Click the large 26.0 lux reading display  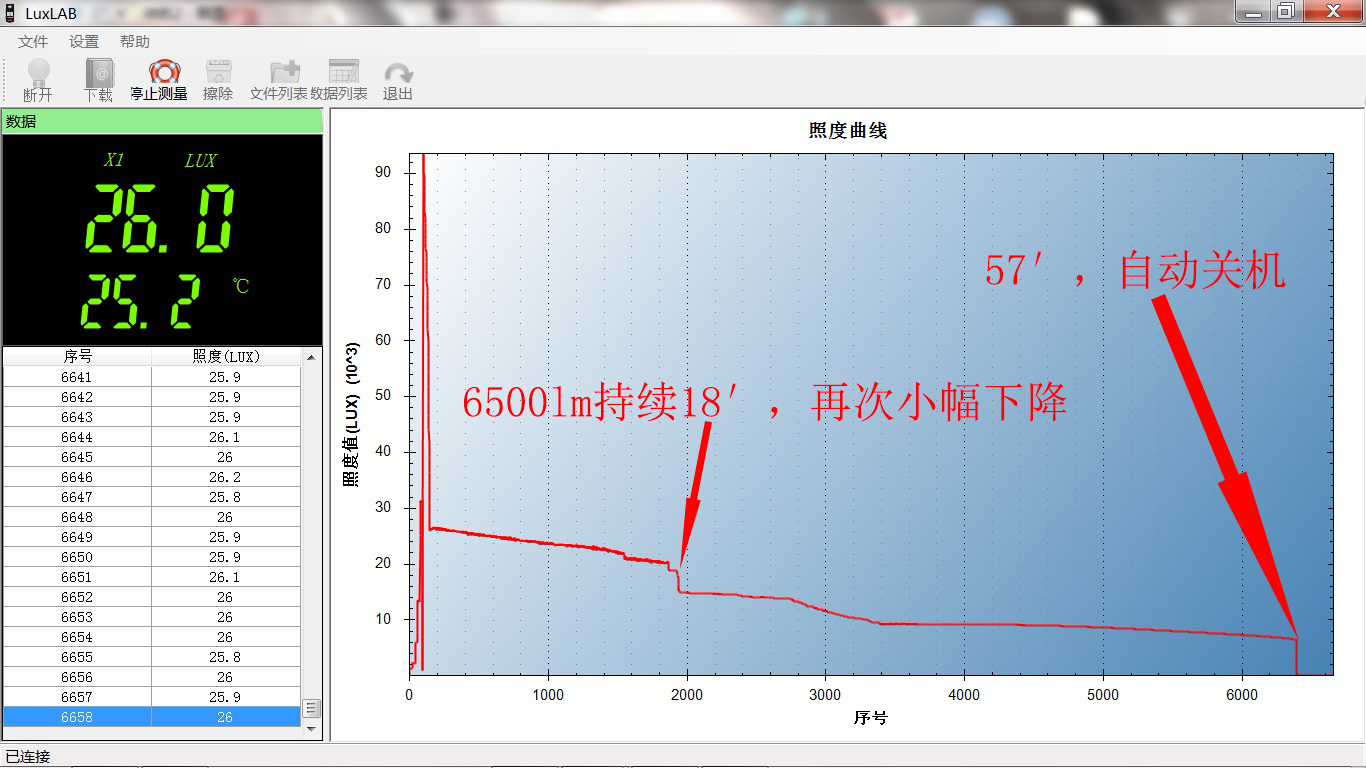pyautogui.click(x=159, y=219)
